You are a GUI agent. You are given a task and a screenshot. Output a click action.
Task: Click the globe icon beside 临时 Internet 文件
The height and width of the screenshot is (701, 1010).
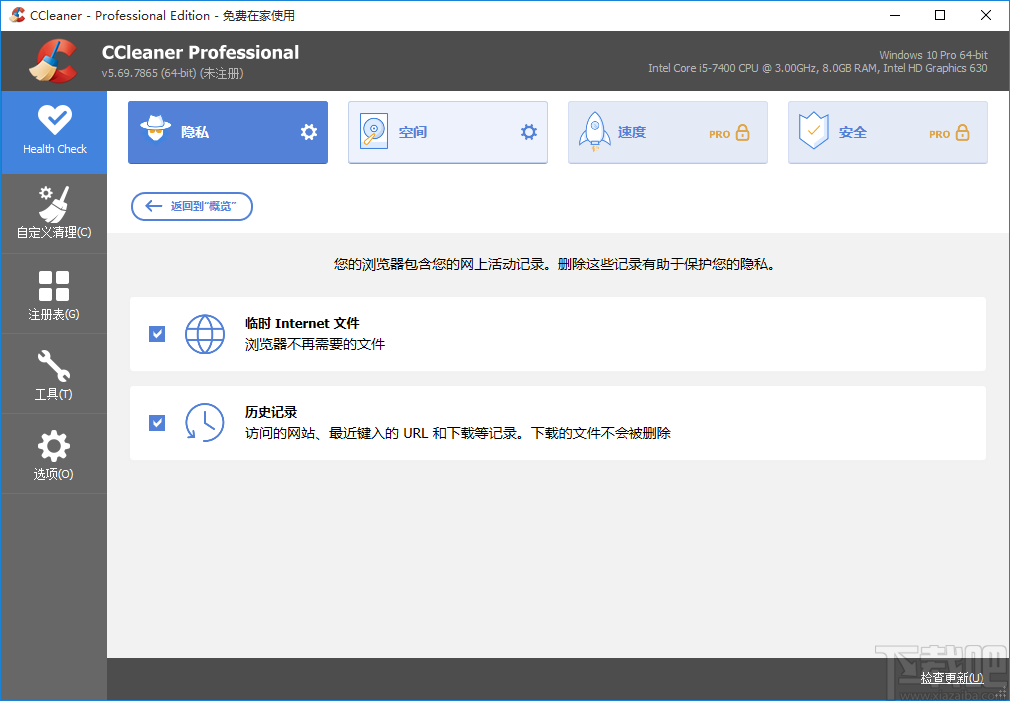click(x=205, y=333)
